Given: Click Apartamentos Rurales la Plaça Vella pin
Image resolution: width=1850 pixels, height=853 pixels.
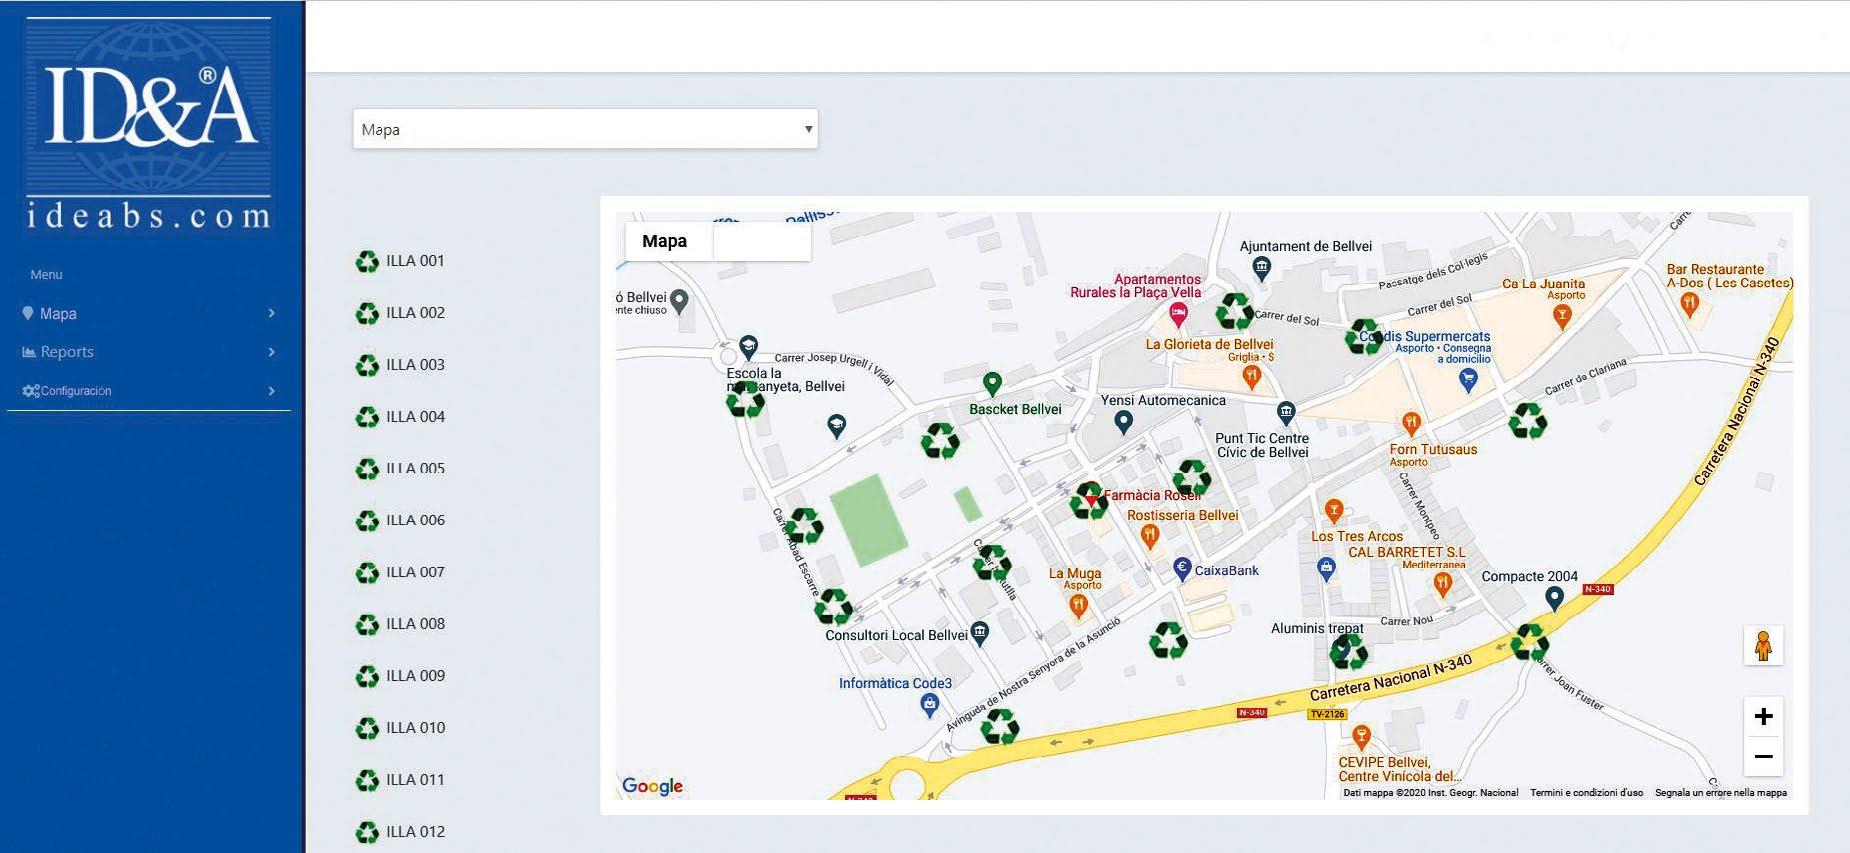Looking at the screenshot, I should (x=1179, y=315).
